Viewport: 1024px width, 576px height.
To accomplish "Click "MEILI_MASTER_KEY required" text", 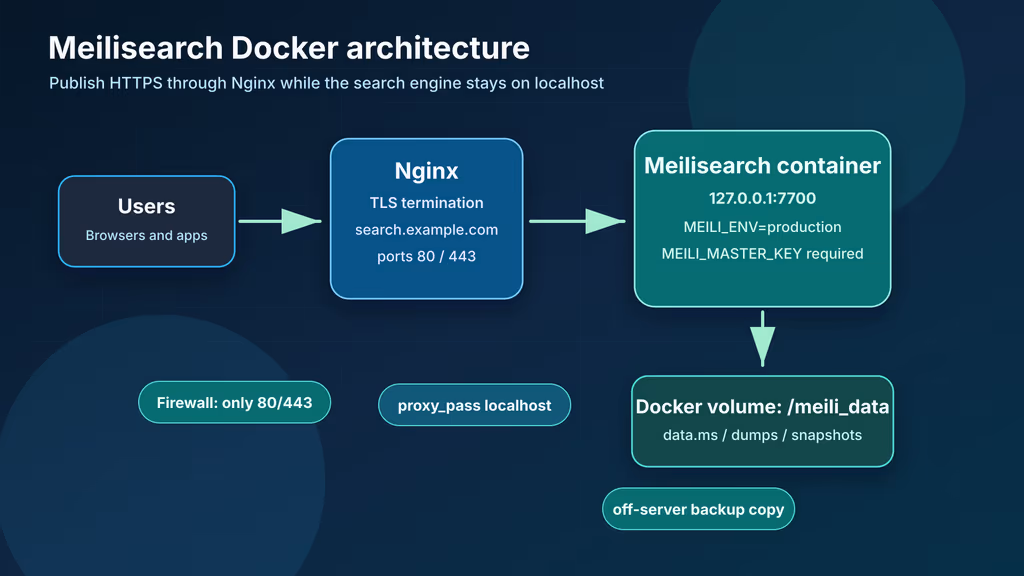I will [762, 254].
